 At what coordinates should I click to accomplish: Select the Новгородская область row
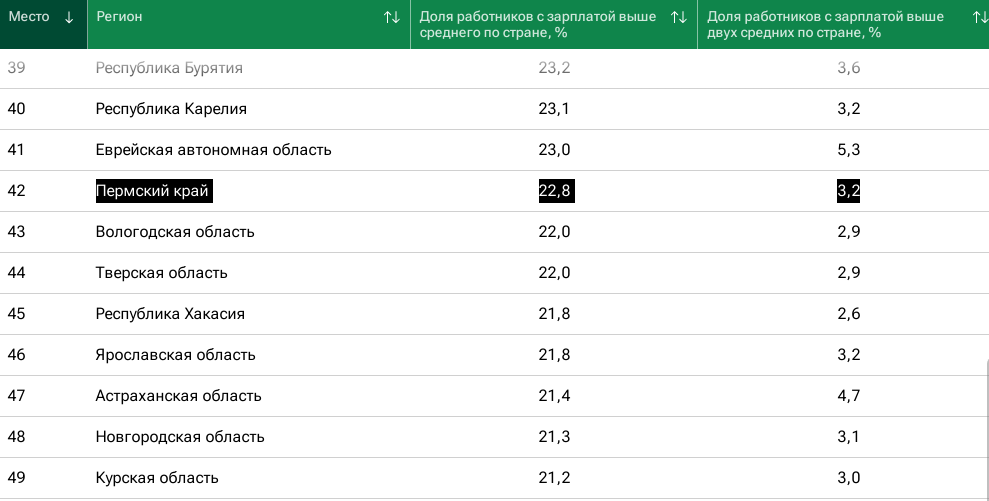pyautogui.click(x=180, y=437)
